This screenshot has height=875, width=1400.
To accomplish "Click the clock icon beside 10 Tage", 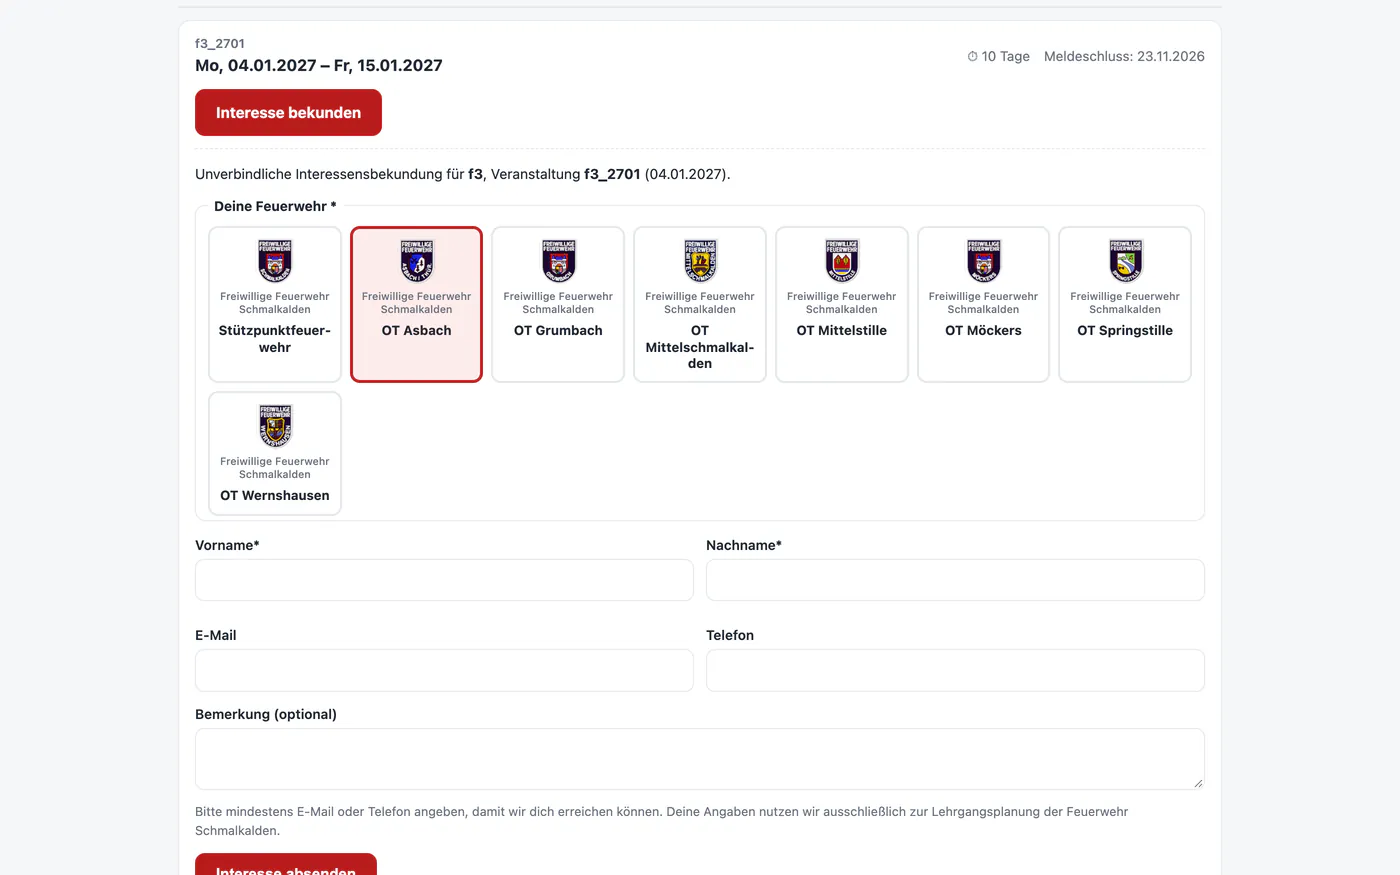I will [x=972, y=57].
